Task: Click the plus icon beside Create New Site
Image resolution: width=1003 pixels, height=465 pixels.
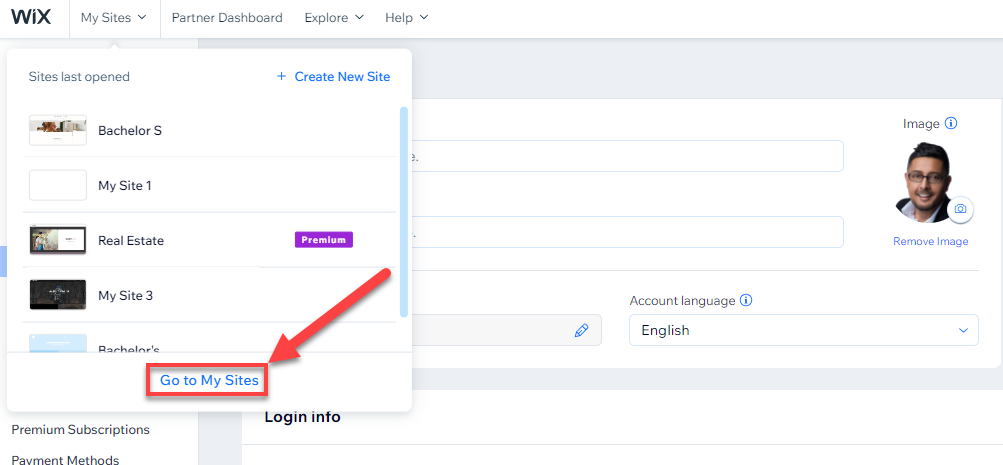Action: pyautogui.click(x=281, y=77)
